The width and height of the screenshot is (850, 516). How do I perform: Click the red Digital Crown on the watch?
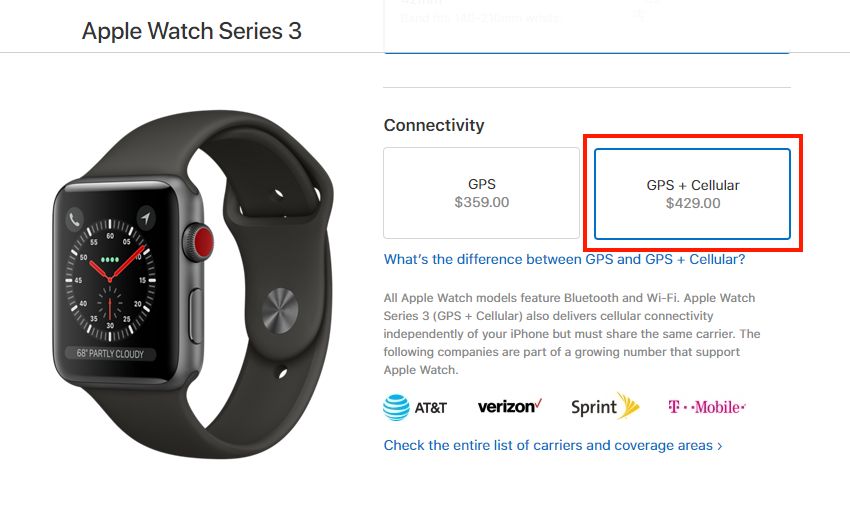tap(203, 242)
